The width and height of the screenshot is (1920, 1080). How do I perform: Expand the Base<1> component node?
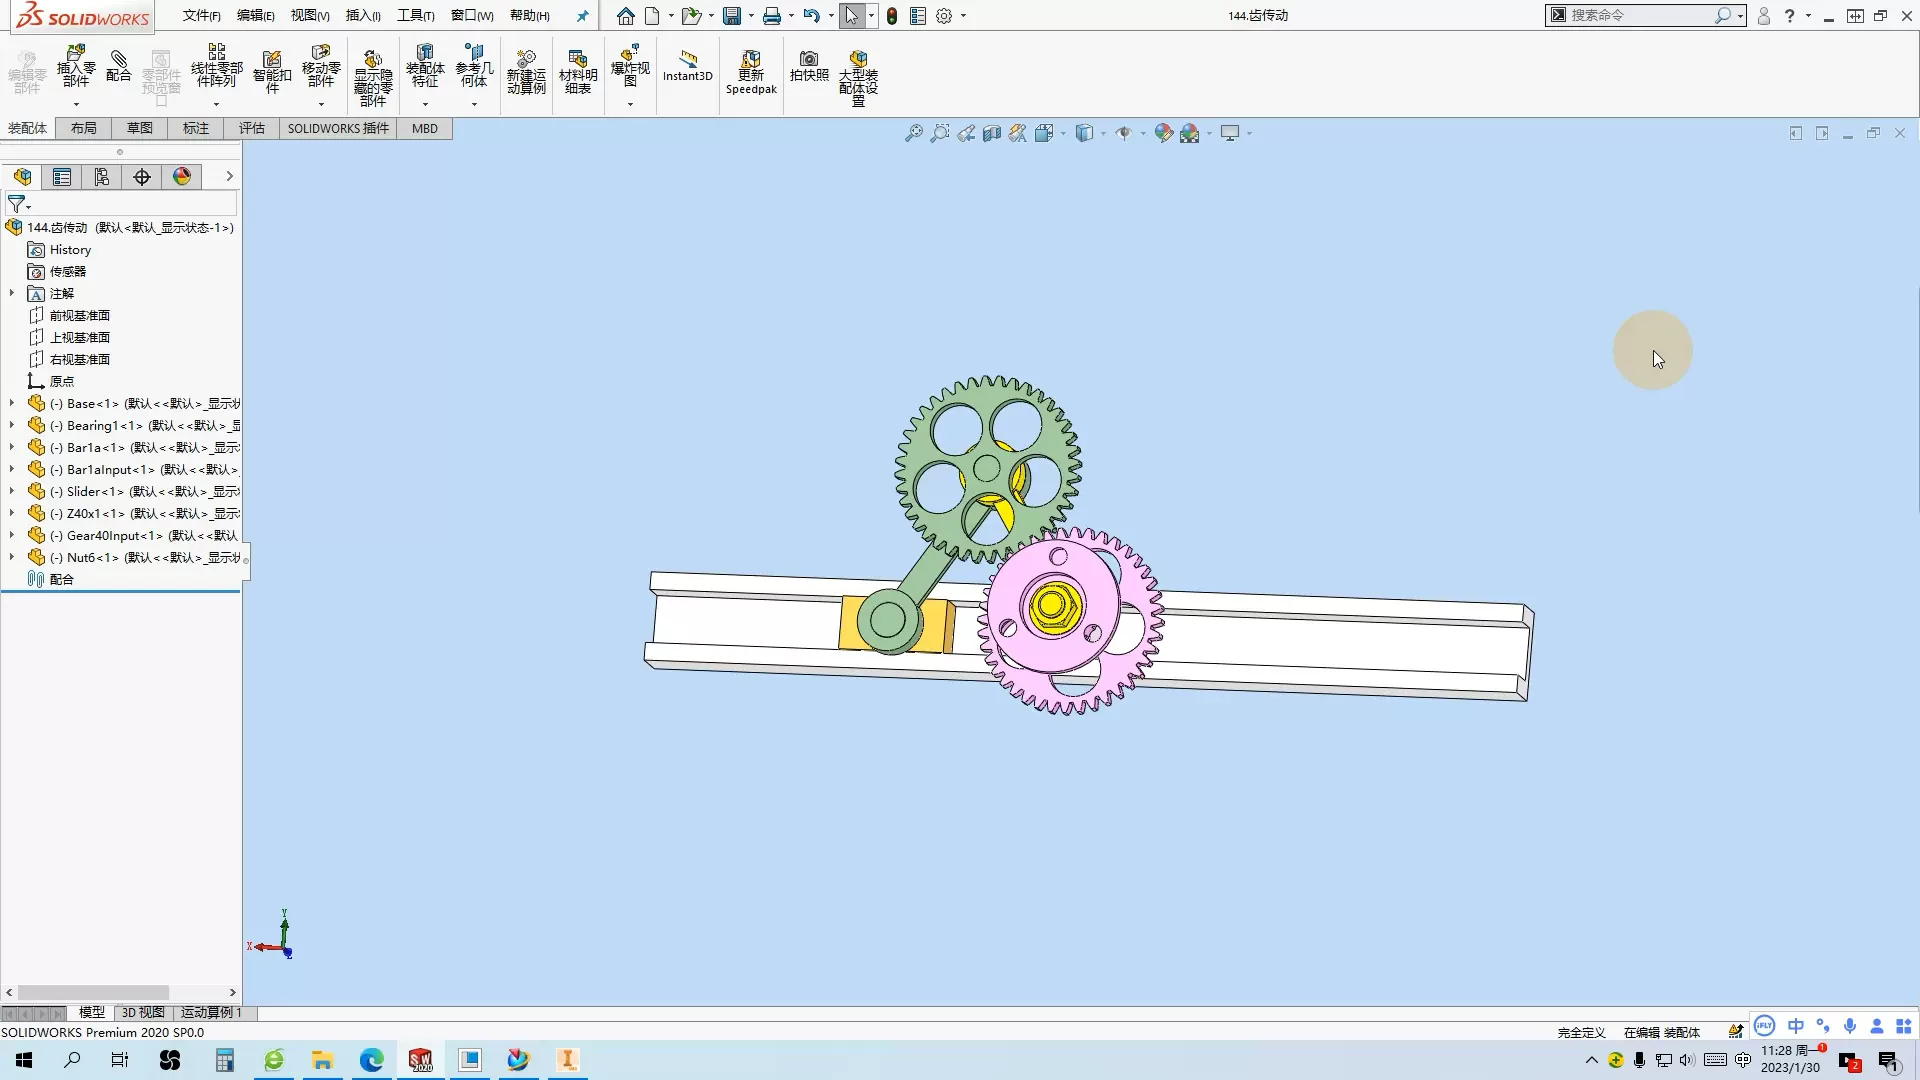pos(12,403)
